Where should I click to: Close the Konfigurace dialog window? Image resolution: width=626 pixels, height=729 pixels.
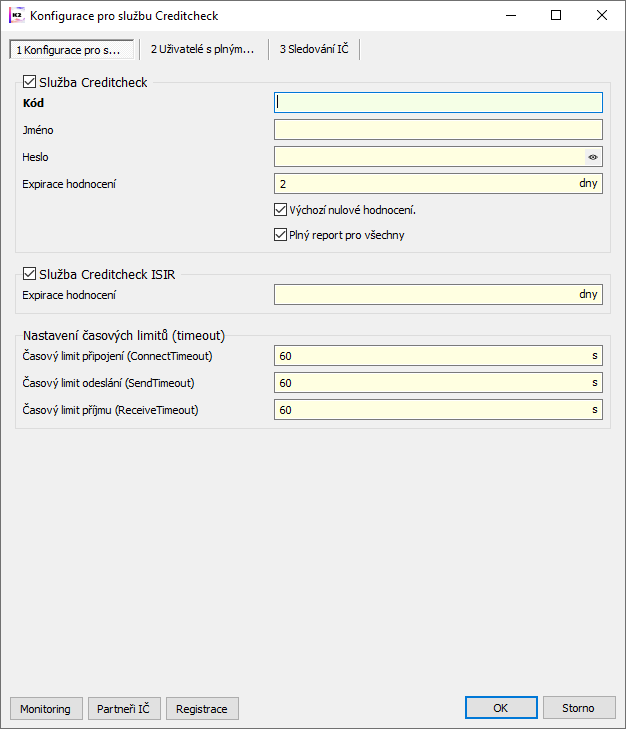(x=601, y=15)
